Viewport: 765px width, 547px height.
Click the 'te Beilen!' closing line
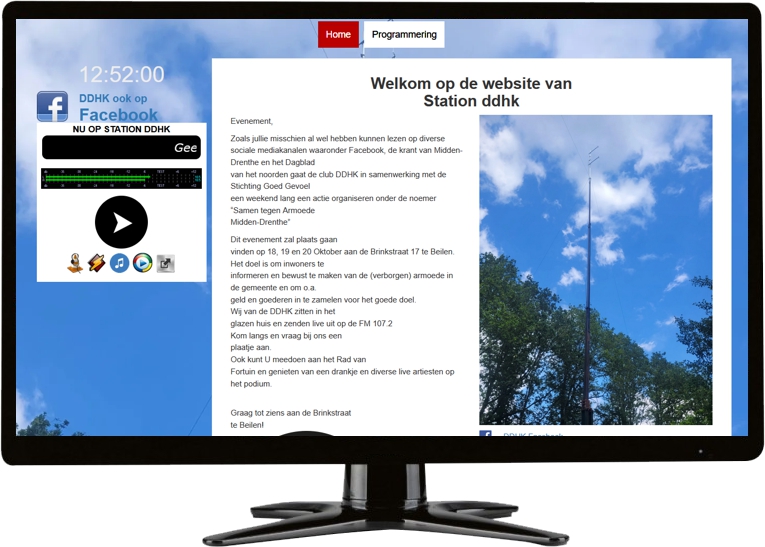point(247,425)
